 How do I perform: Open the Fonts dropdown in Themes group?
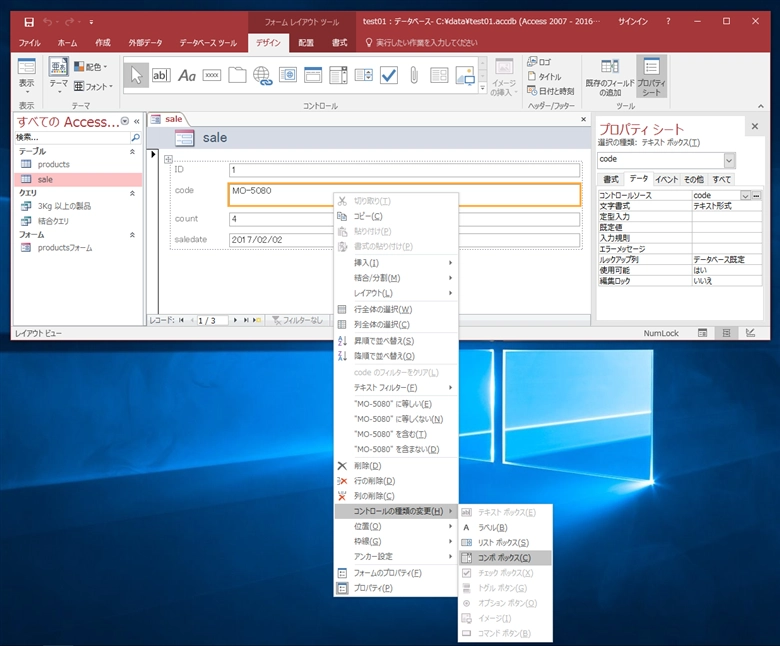pyautogui.click(x=94, y=87)
